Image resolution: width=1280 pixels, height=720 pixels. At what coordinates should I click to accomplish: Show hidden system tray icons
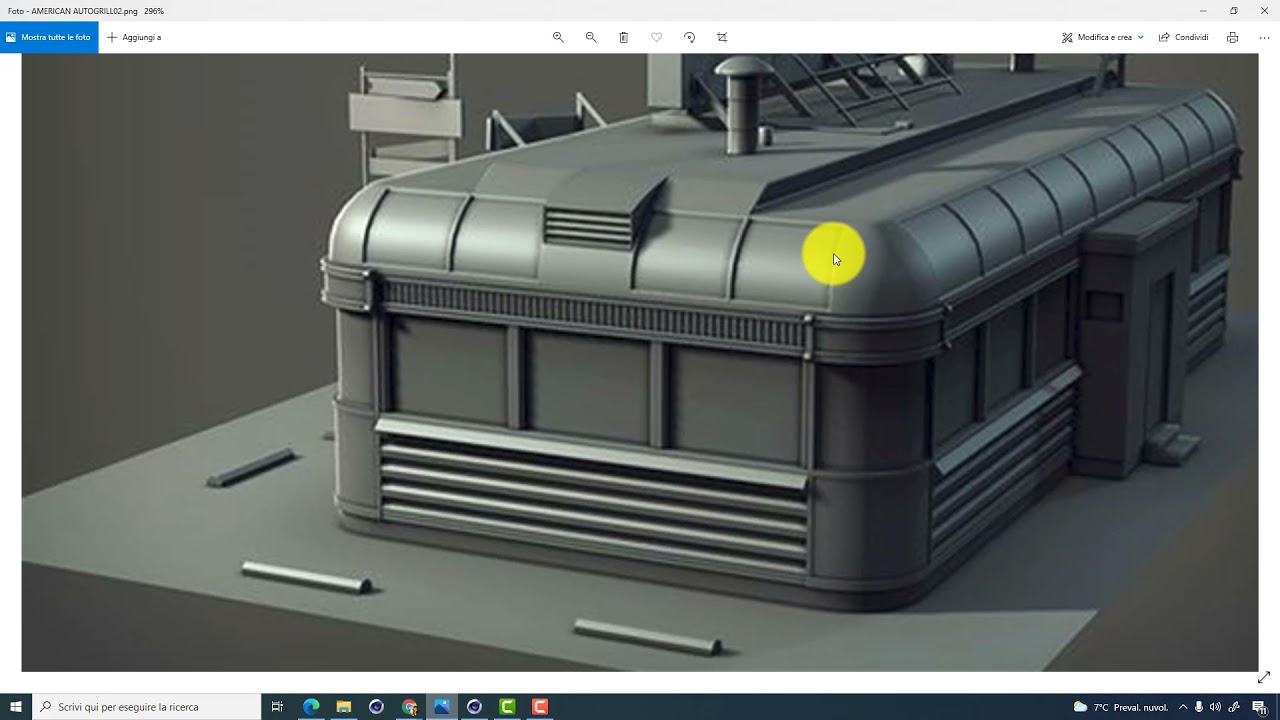(x=1183, y=707)
